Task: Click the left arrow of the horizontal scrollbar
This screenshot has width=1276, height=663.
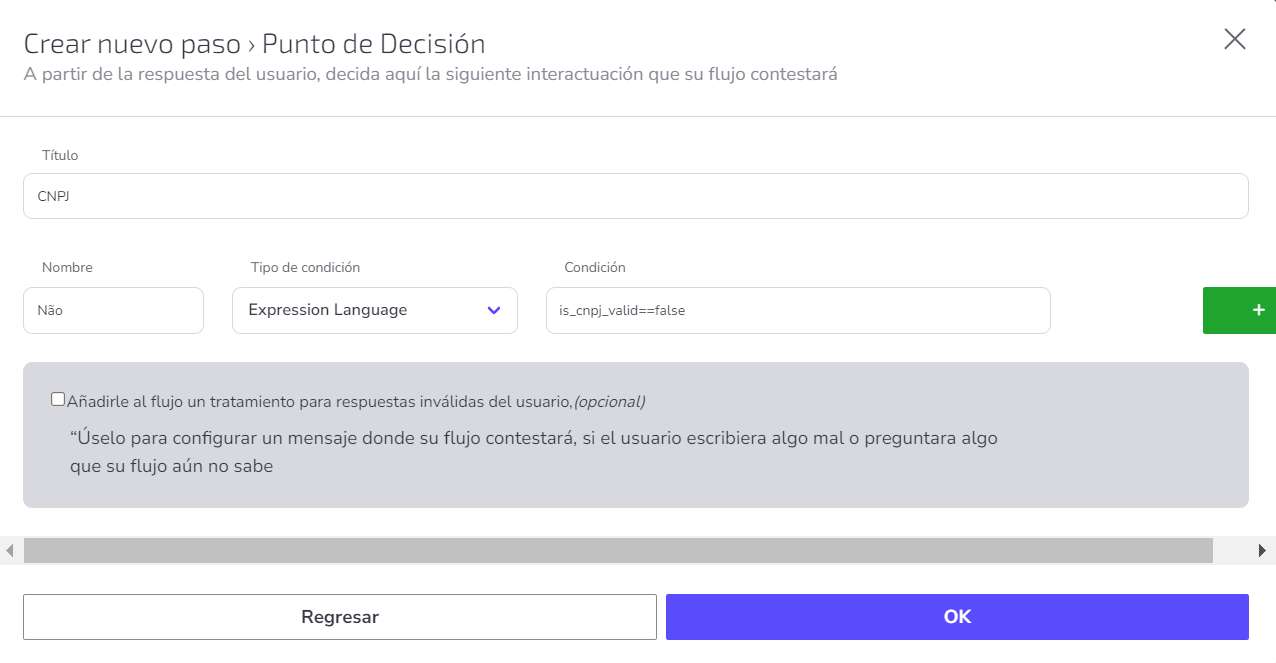Action: (10, 551)
